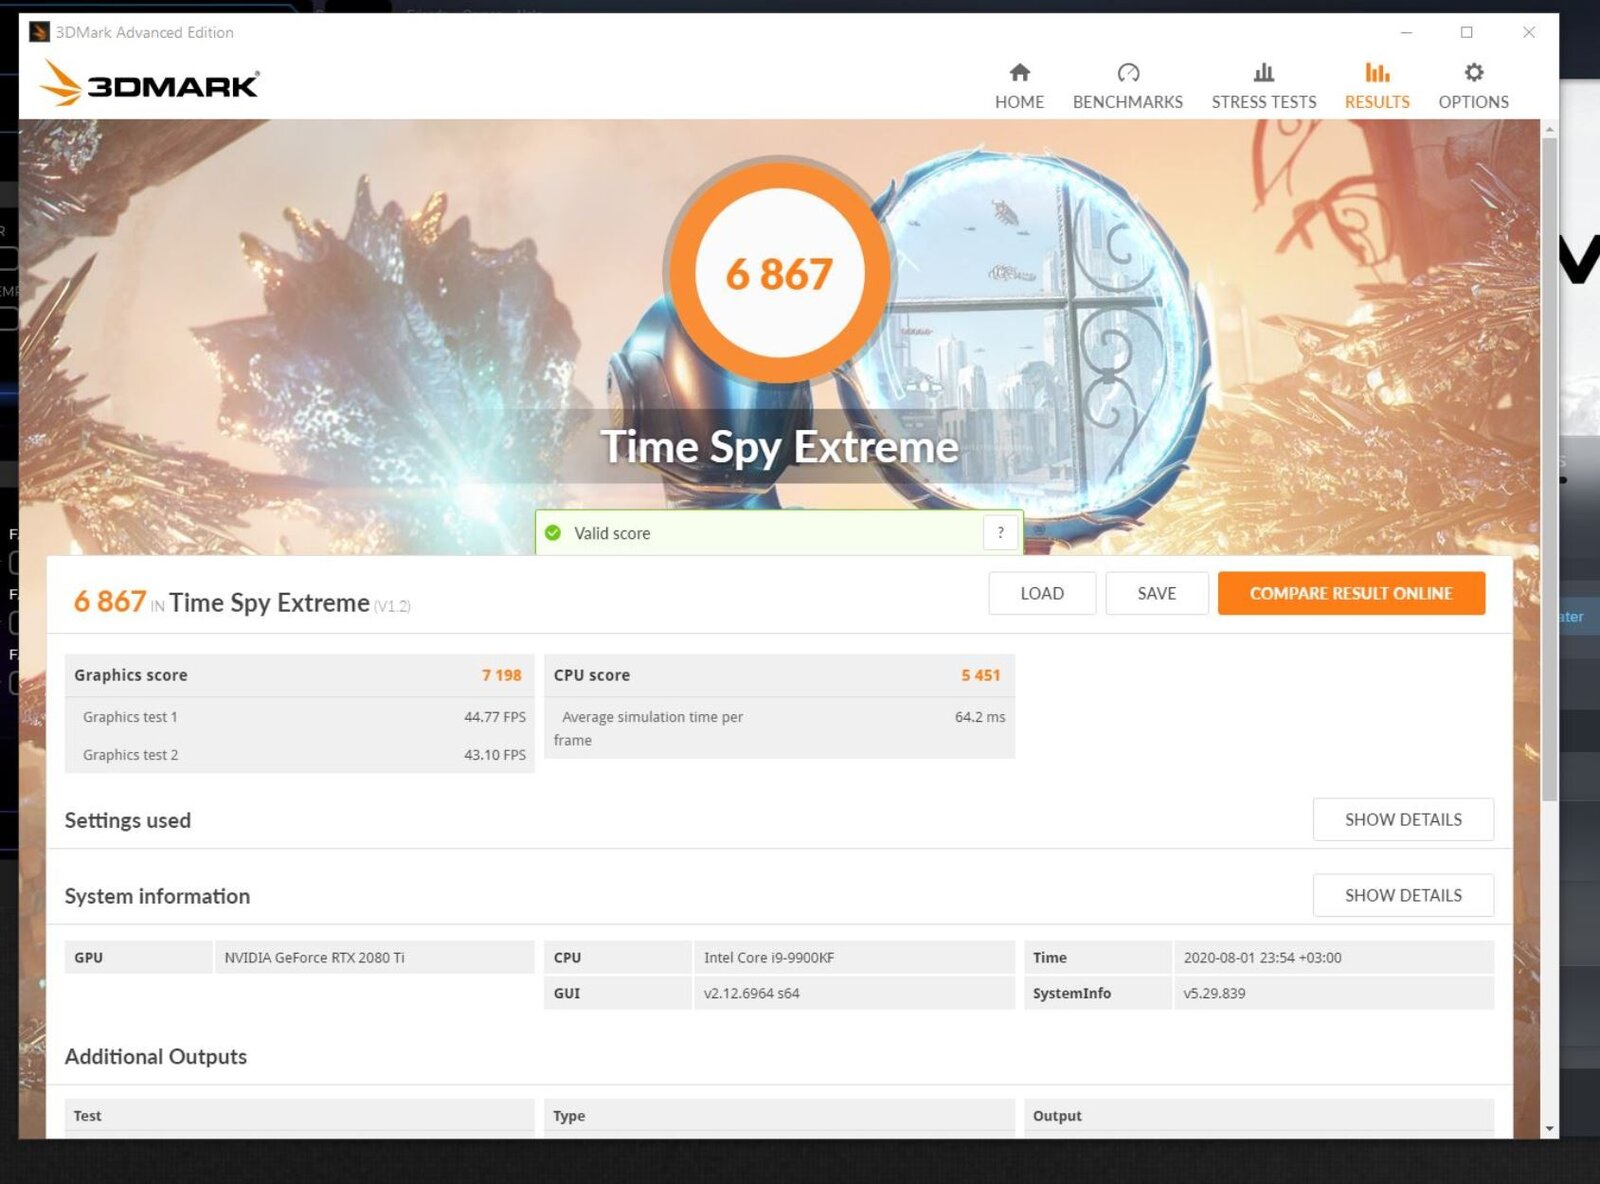Click SystemInfo version v5.29.839

point(1214,993)
